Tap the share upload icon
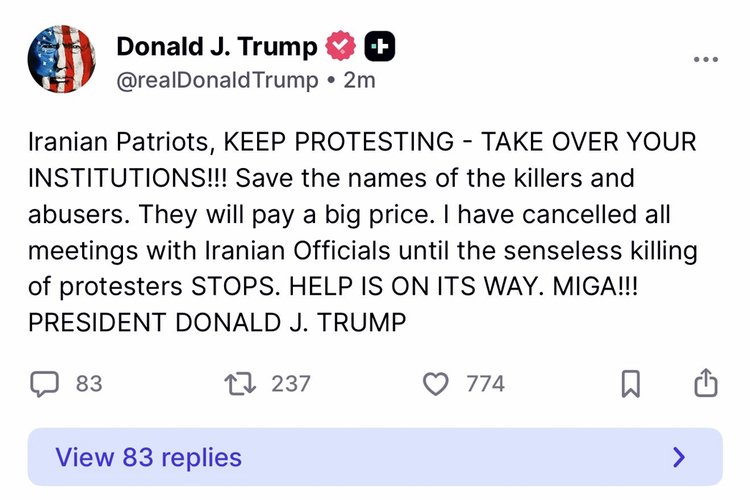 (705, 383)
